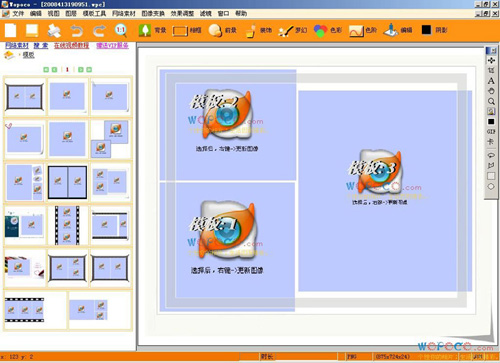Open the 滤镜 menu
The image size is (500, 363).
click(206, 13)
